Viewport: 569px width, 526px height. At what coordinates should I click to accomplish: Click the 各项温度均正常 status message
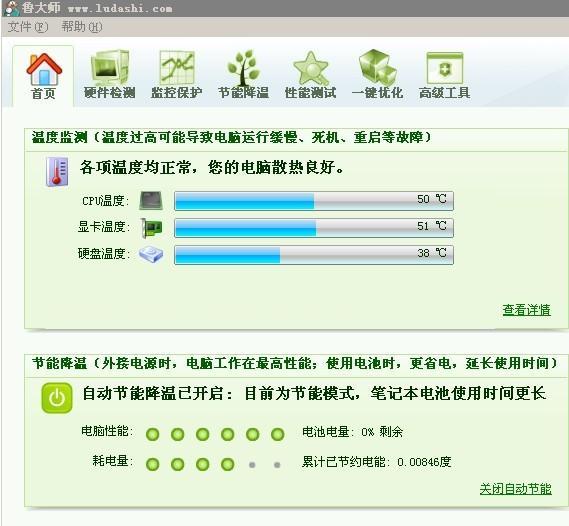pyautogui.click(x=211, y=168)
